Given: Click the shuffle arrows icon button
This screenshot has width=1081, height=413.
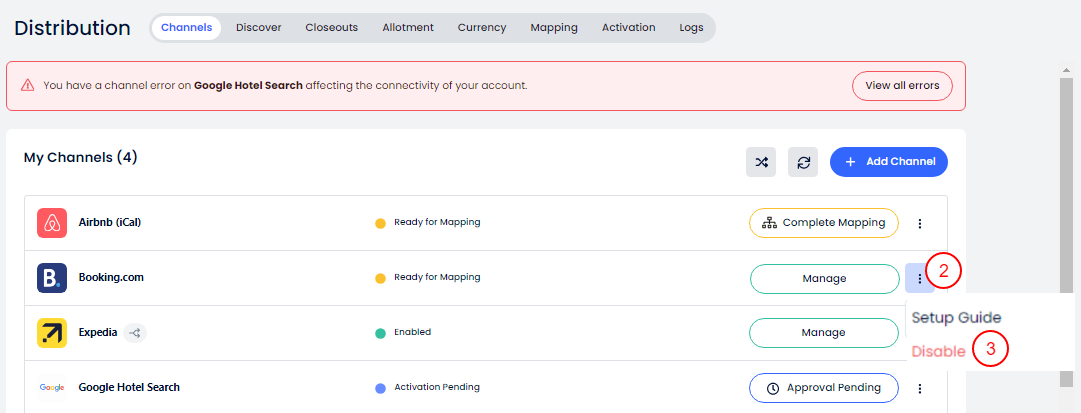Looking at the screenshot, I should (x=761, y=162).
